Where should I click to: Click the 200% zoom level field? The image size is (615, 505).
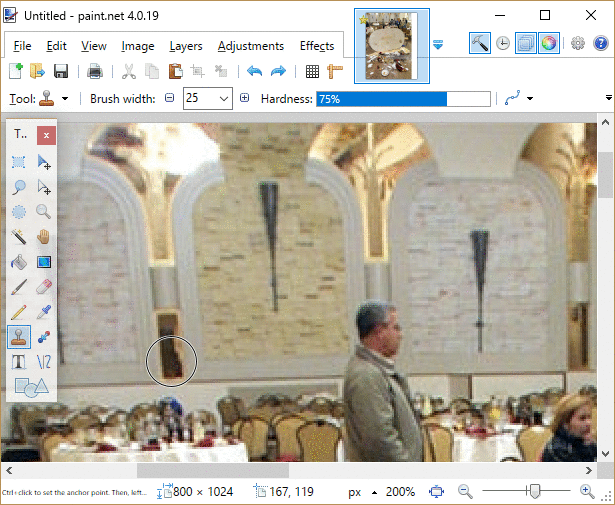[x=400, y=492]
